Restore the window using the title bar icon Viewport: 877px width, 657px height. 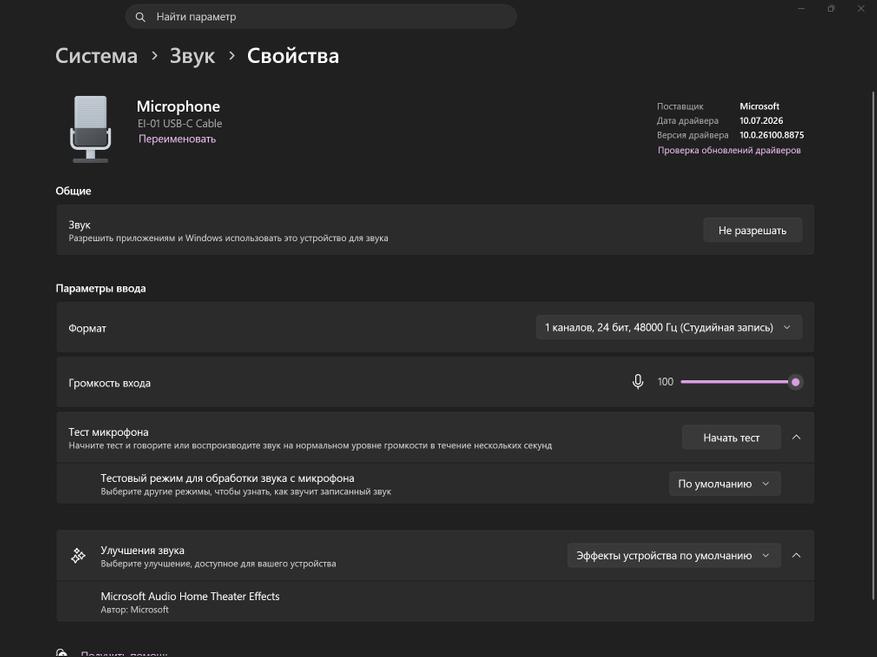[x=831, y=9]
